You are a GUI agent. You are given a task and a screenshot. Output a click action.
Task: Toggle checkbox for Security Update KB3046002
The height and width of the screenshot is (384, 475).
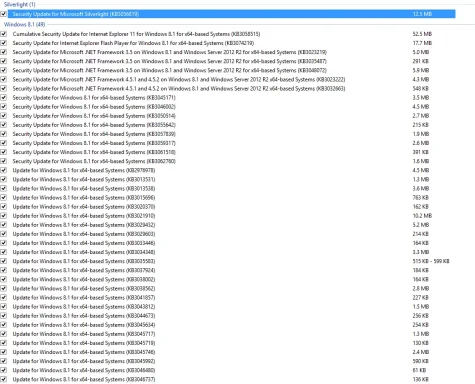click(x=4, y=107)
